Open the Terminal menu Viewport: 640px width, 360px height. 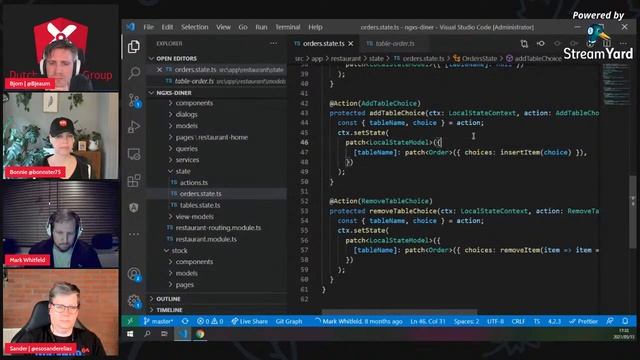pyautogui.click(x=288, y=27)
